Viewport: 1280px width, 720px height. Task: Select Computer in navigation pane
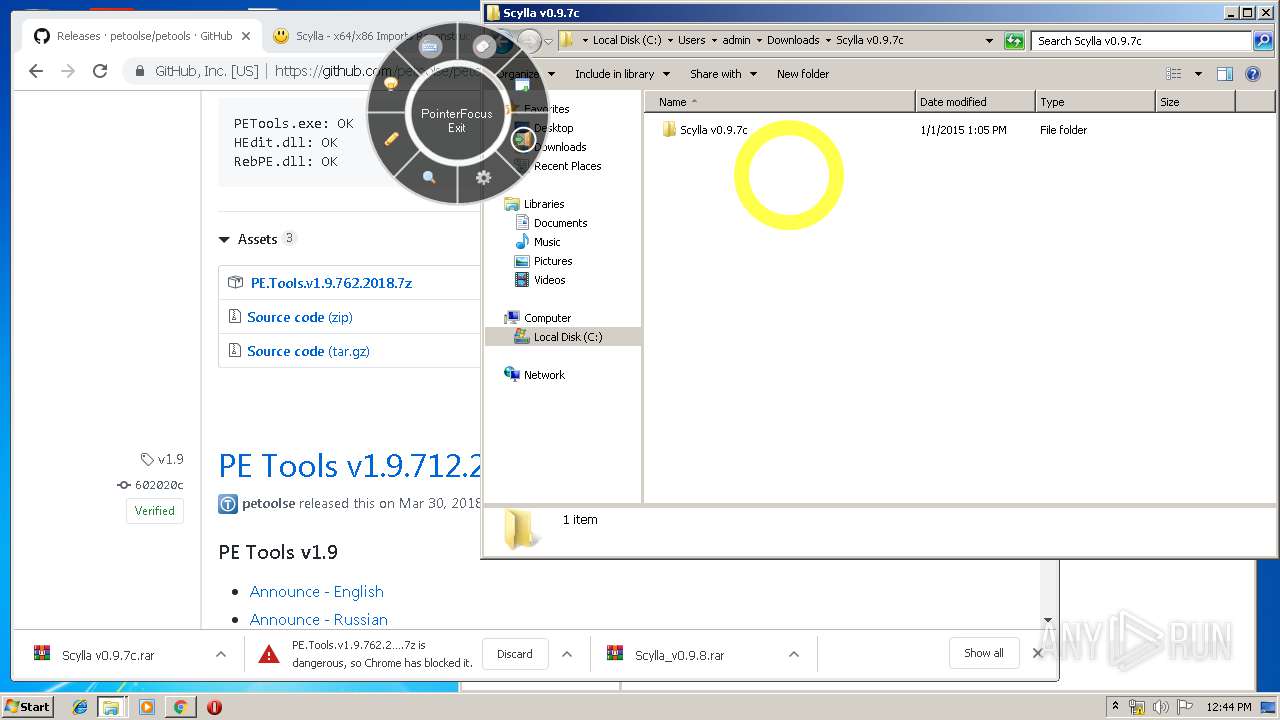pos(547,318)
